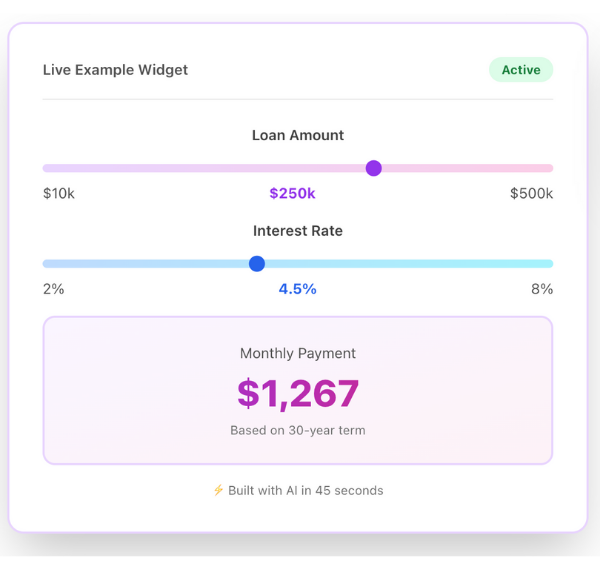Viewport: 600px width, 570px height.
Task: Click the 8% maximum rate label
Action: pos(542,289)
